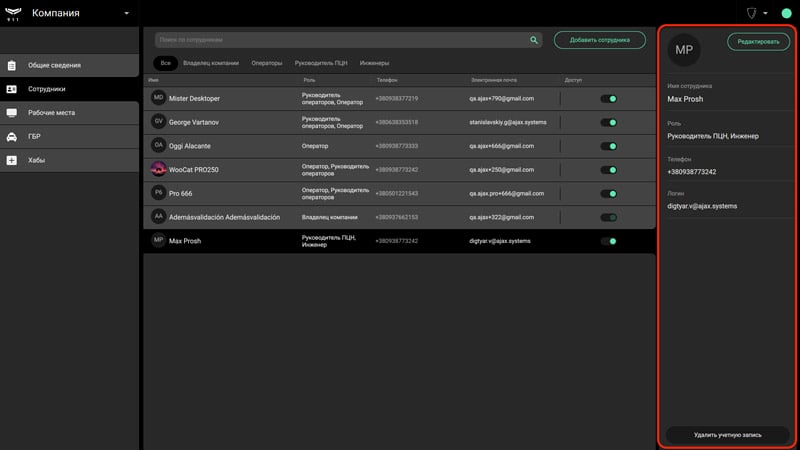Click the Рабочие места monitor icon

(x=12, y=113)
